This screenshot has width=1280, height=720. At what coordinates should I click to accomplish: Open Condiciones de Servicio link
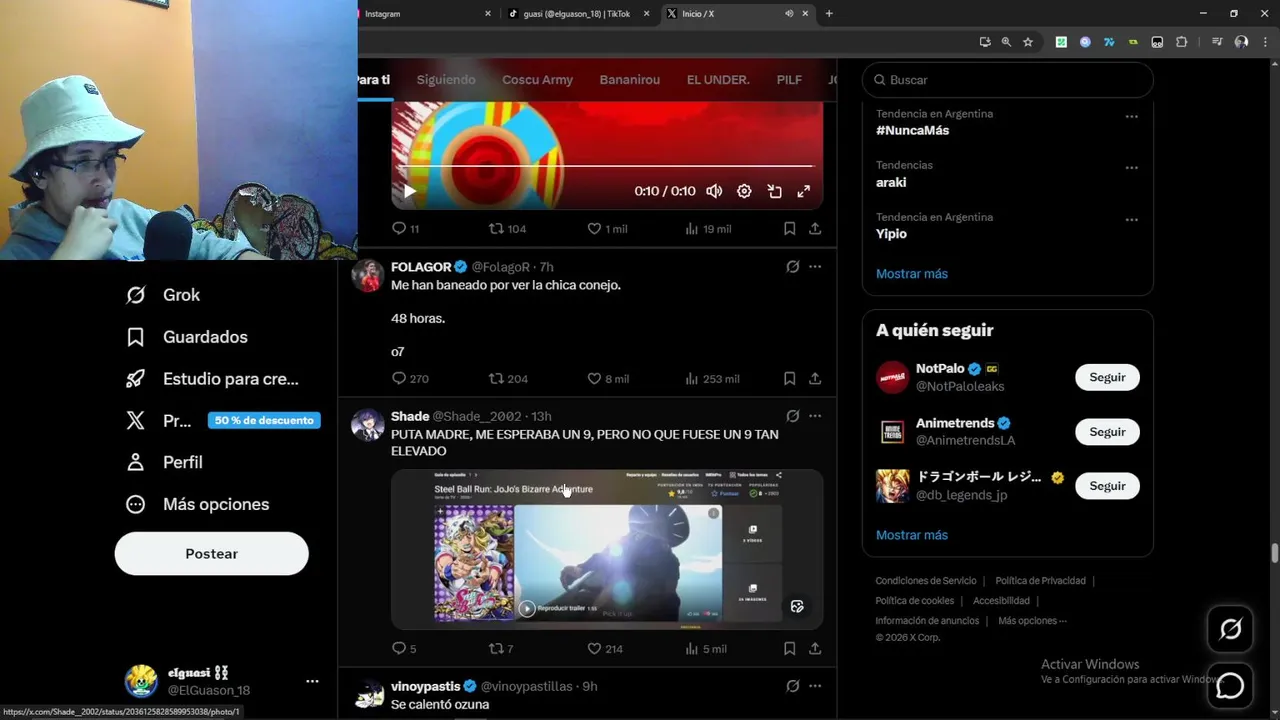pos(926,581)
